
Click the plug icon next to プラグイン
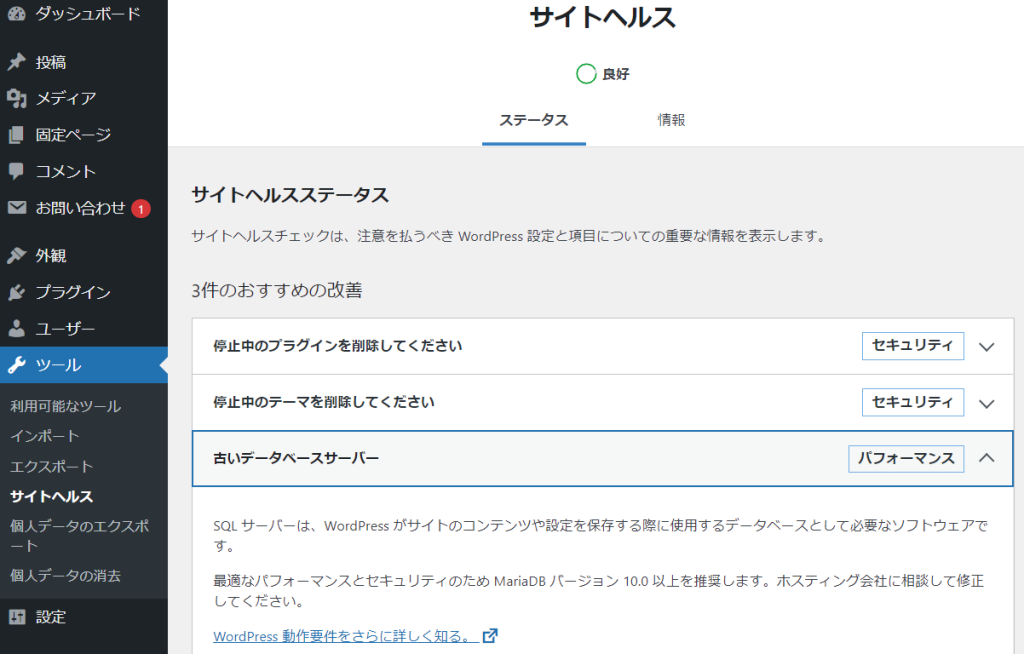(16, 292)
